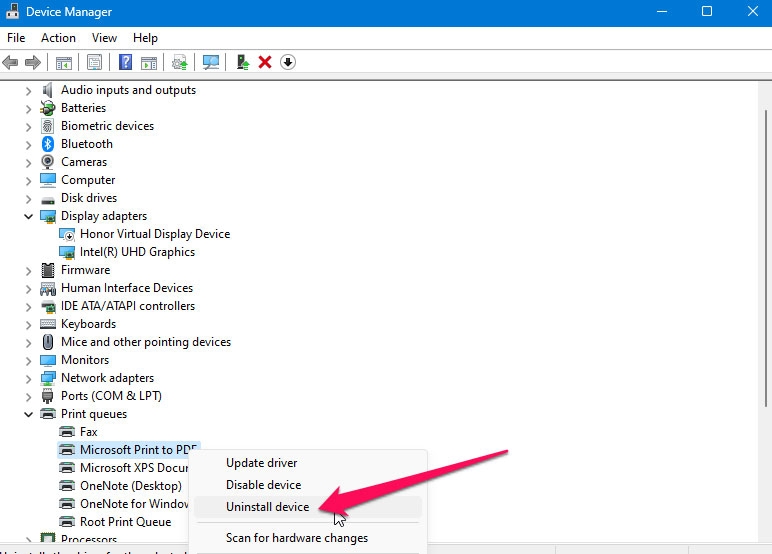Viewport: 772px width, 554px height.
Task: Maximize the Device Manager window
Action: [x=707, y=11]
